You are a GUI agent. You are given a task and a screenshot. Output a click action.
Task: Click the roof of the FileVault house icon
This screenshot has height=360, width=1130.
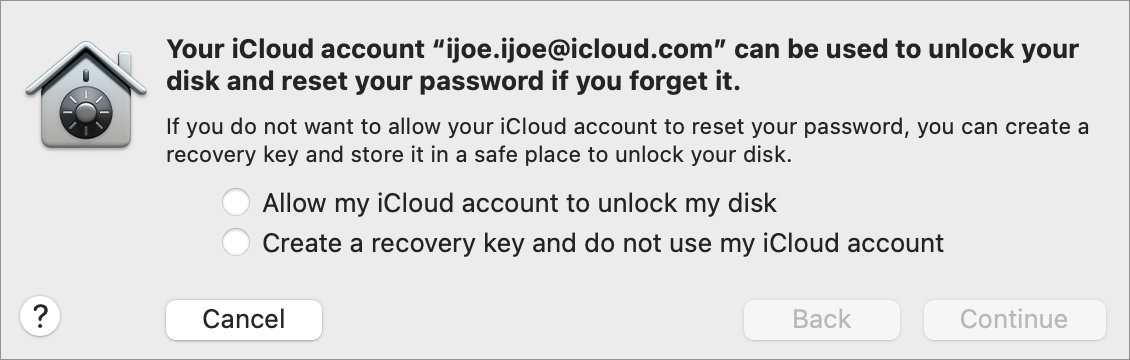pos(86,66)
